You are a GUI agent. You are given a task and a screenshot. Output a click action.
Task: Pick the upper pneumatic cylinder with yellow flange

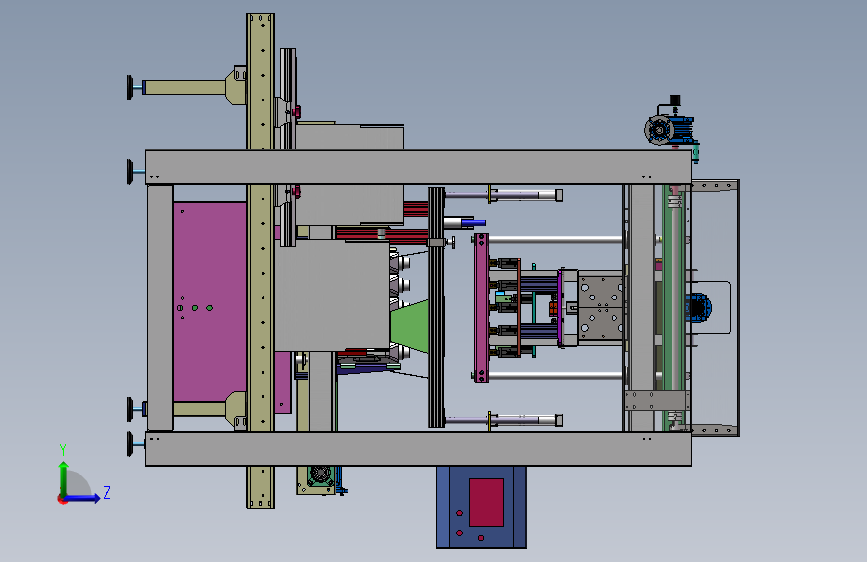click(x=503, y=195)
